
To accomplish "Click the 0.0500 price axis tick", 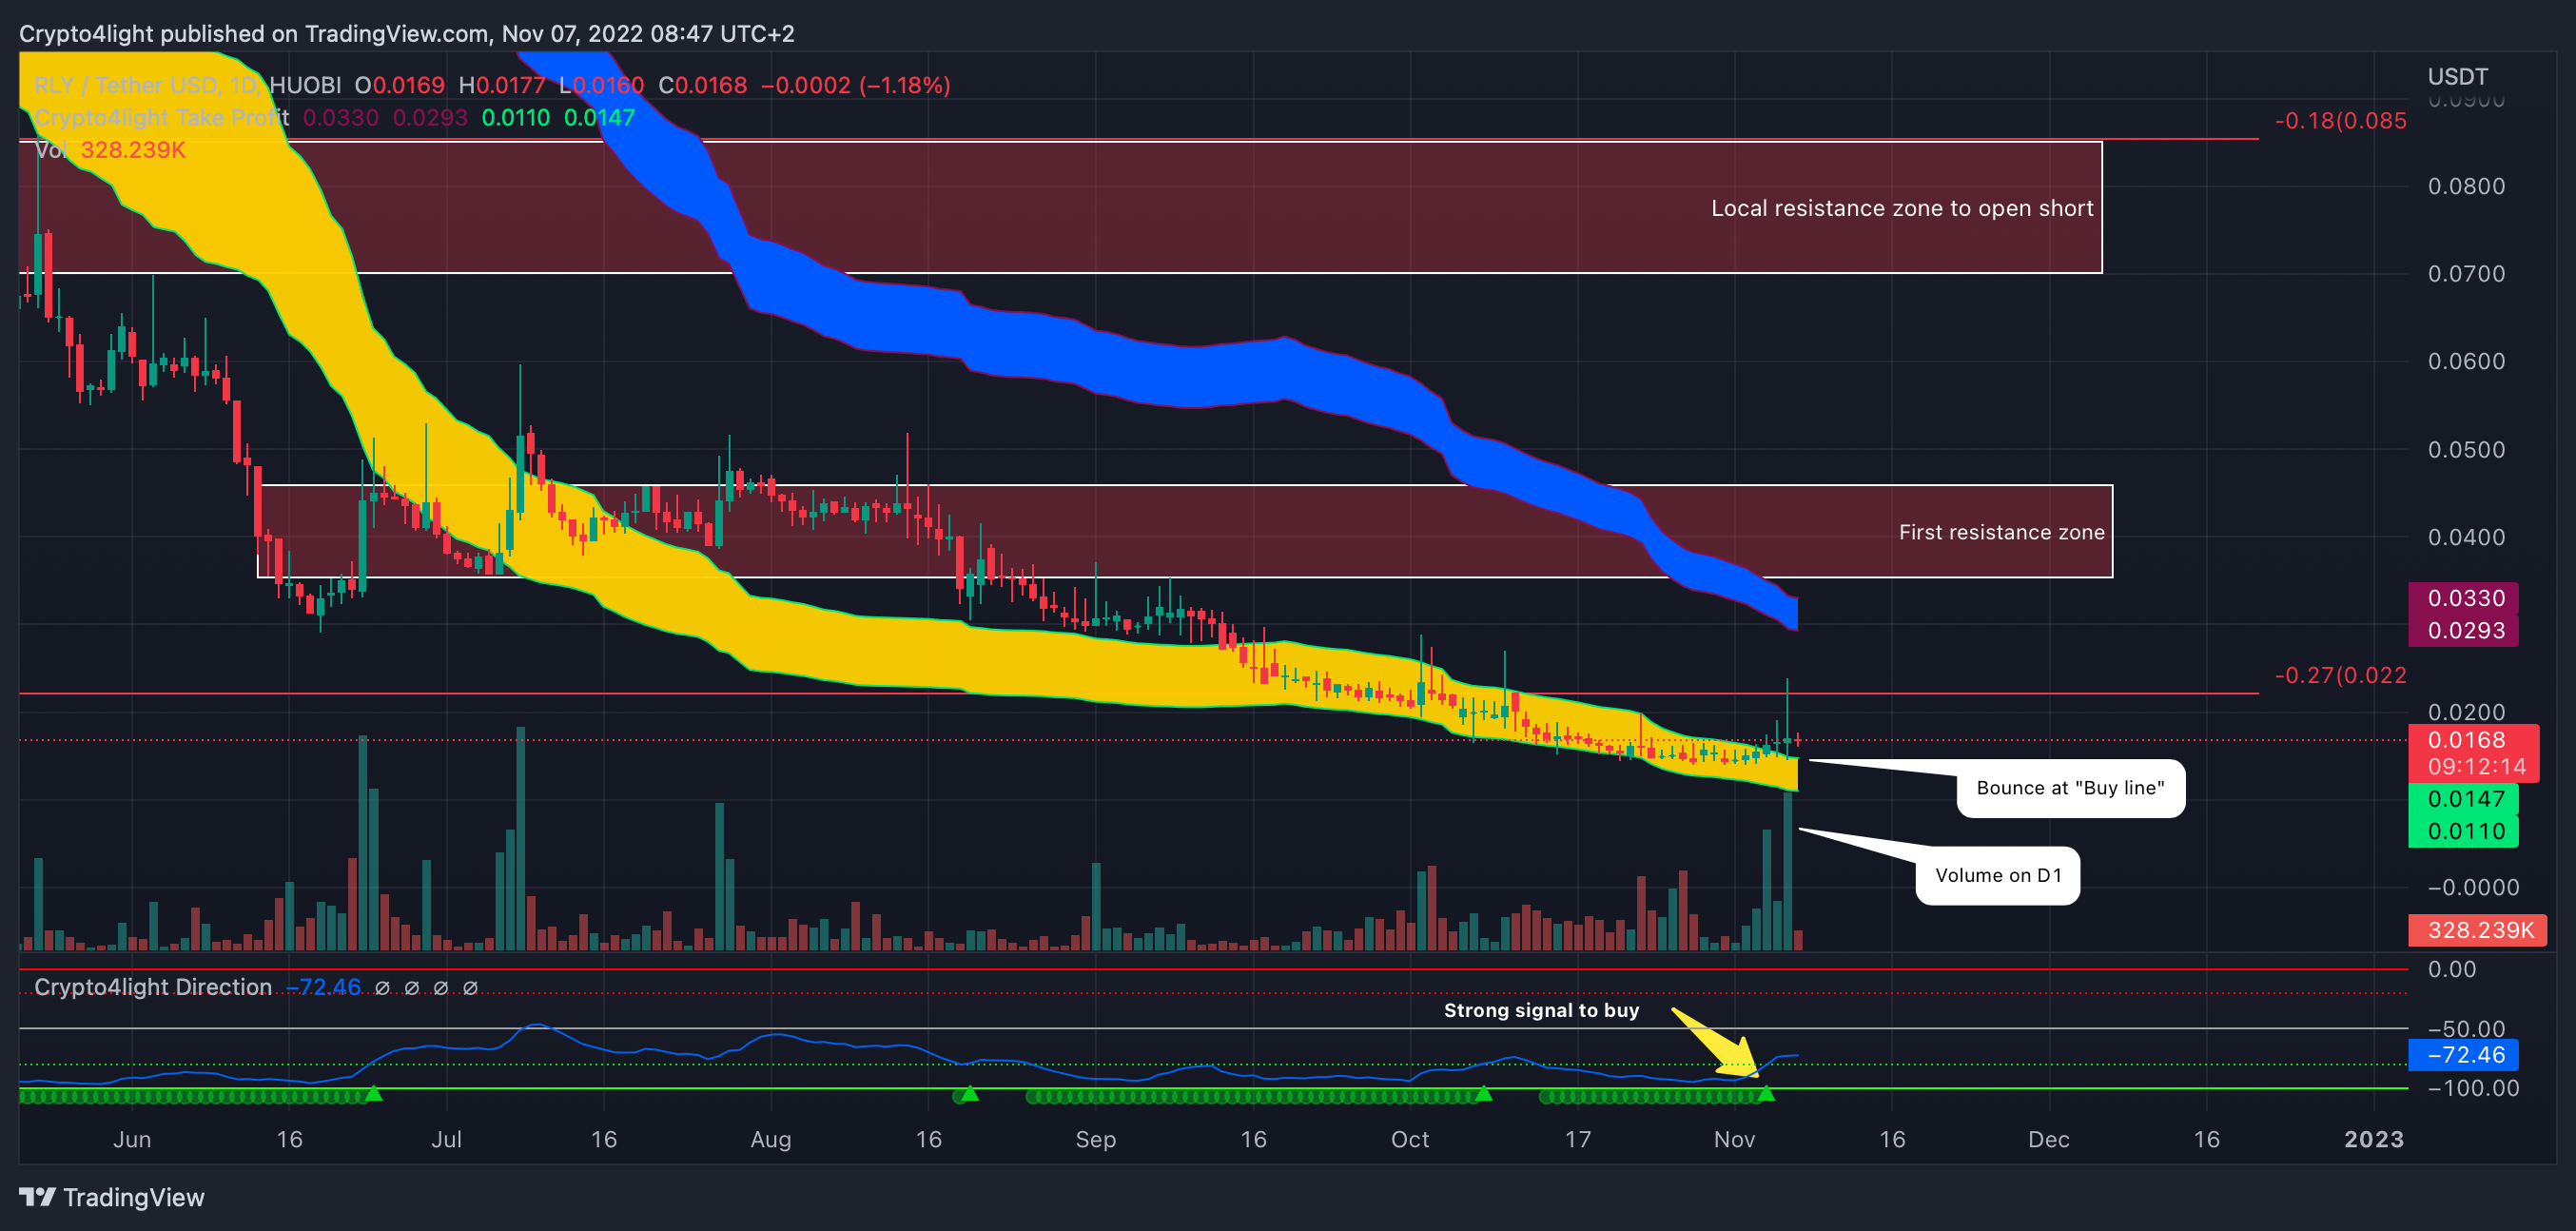I will click(2466, 449).
